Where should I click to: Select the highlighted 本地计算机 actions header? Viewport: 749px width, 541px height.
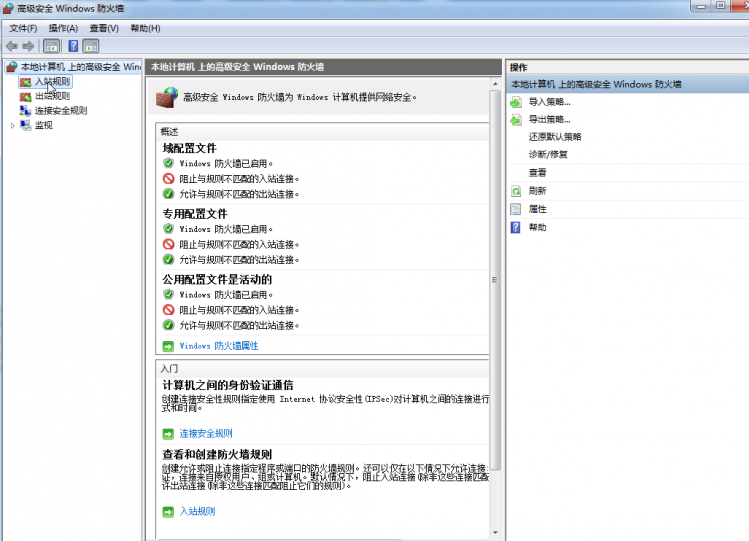tap(627, 85)
